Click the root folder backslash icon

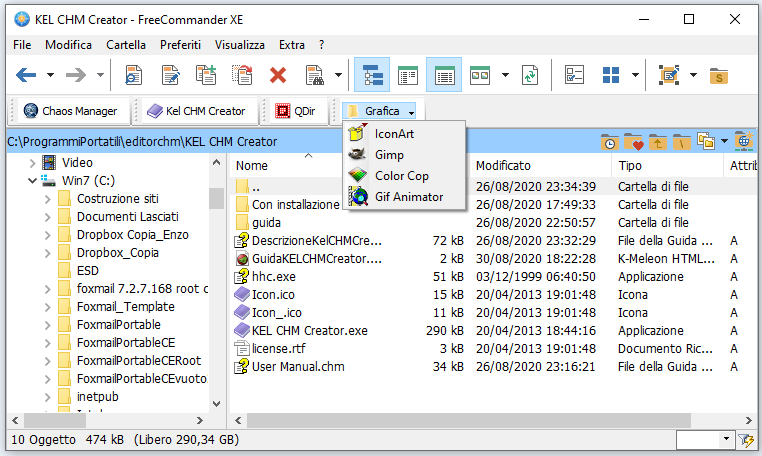point(681,142)
